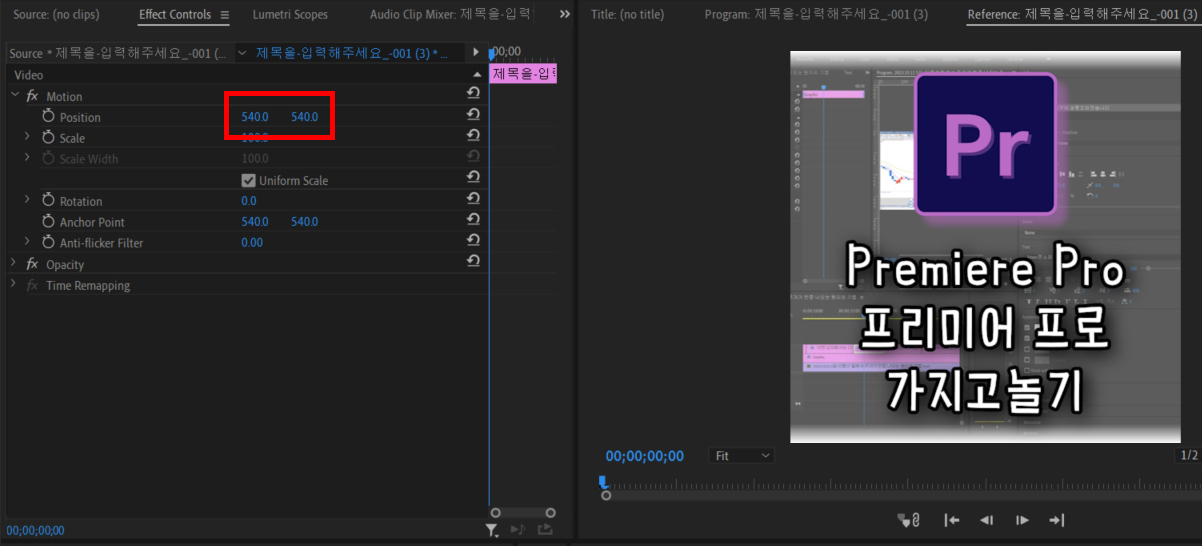Toggle animation stopwatch for Position
This screenshot has height=546, width=1202.
point(48,117)
